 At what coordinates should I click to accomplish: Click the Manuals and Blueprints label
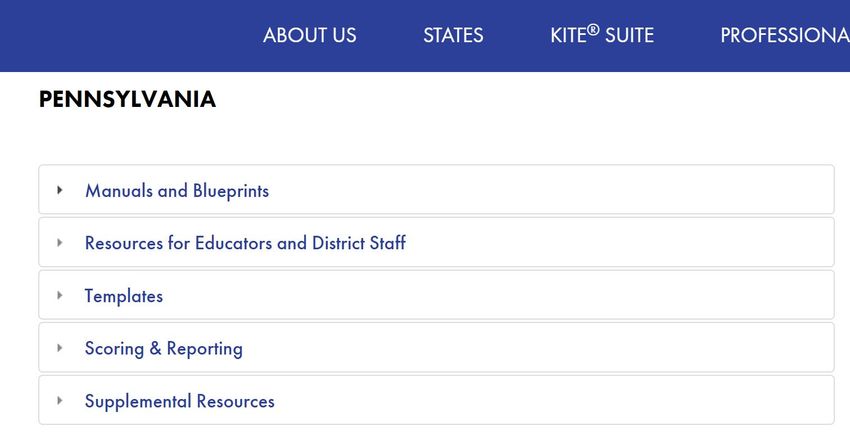pos(177,190)
